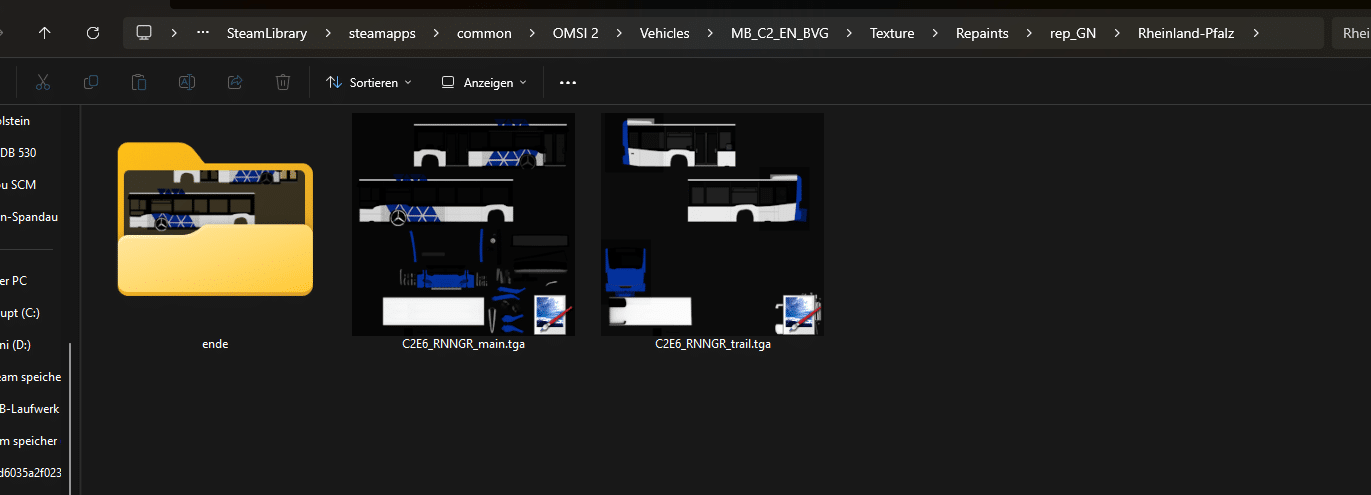Open the three-dot overflow menu in toolbar
The height and width of the screenshot is (495, 1371).
coord(568,82)
